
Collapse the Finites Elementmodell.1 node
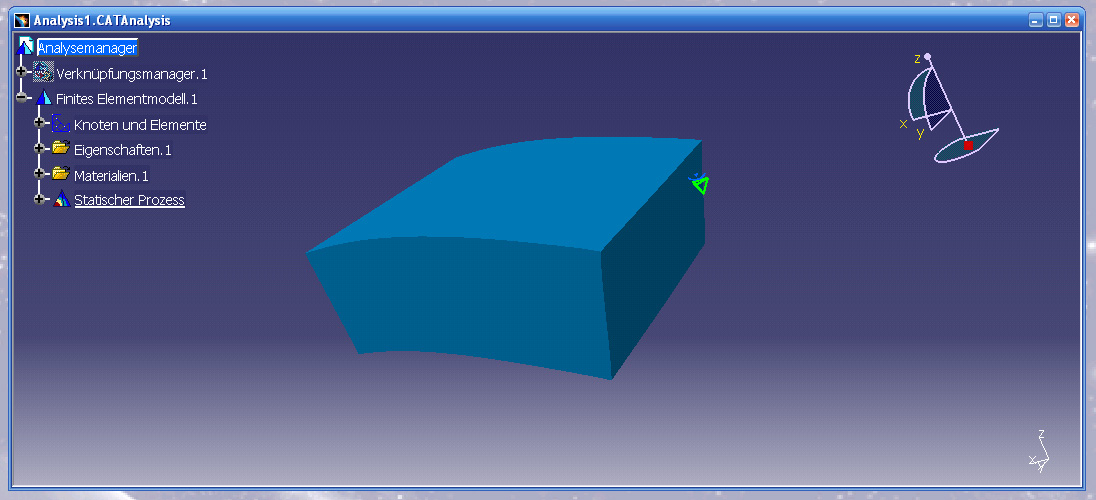22,98
